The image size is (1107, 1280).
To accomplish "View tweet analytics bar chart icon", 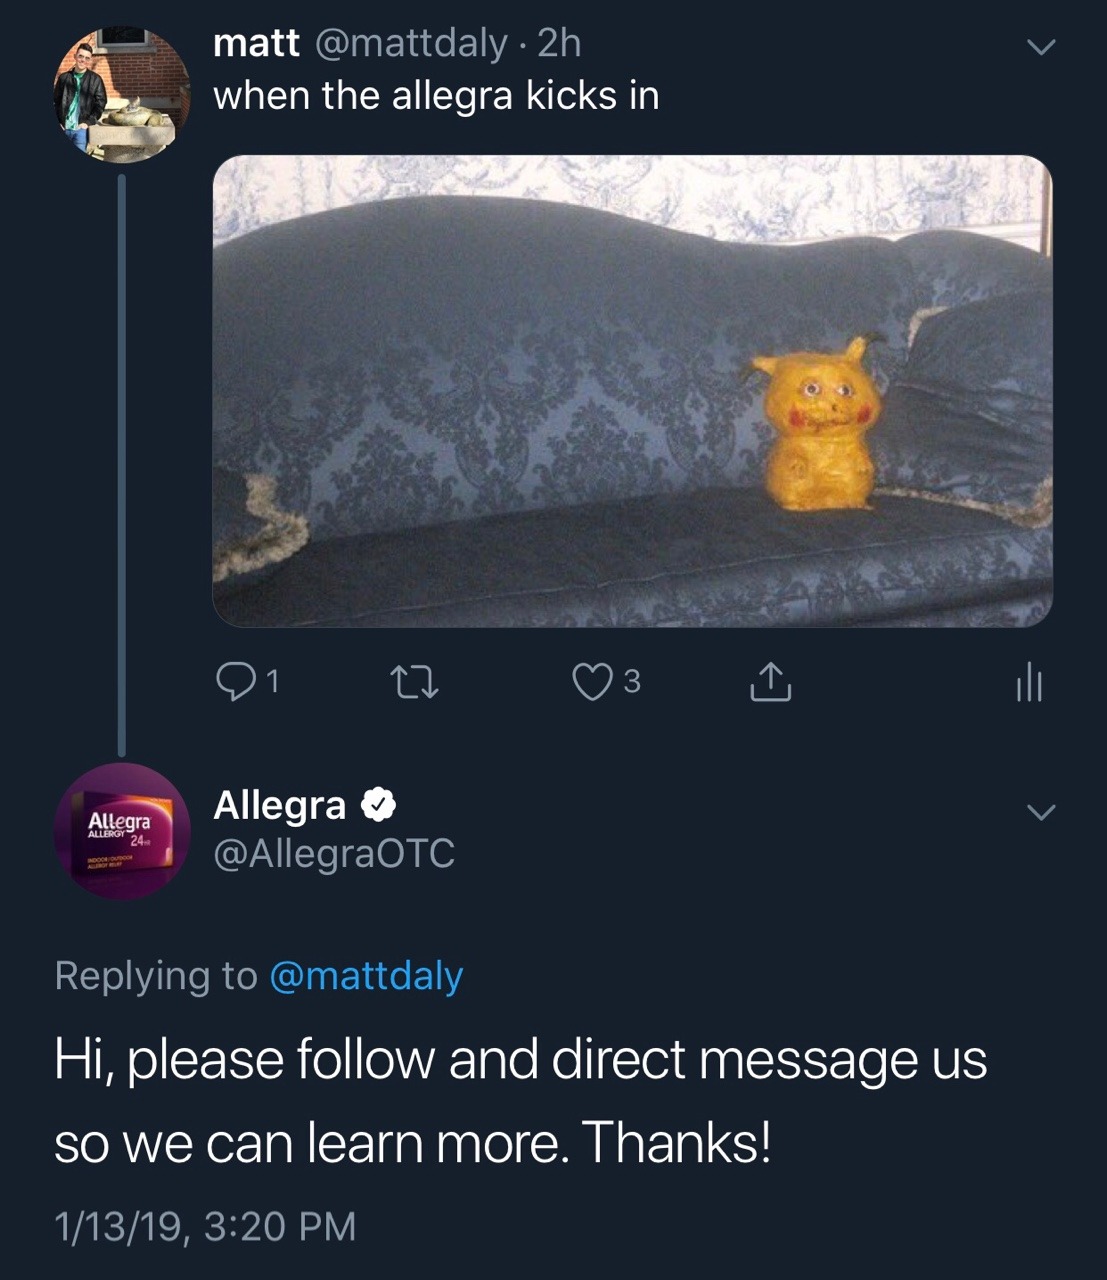I will point(1029,684).
